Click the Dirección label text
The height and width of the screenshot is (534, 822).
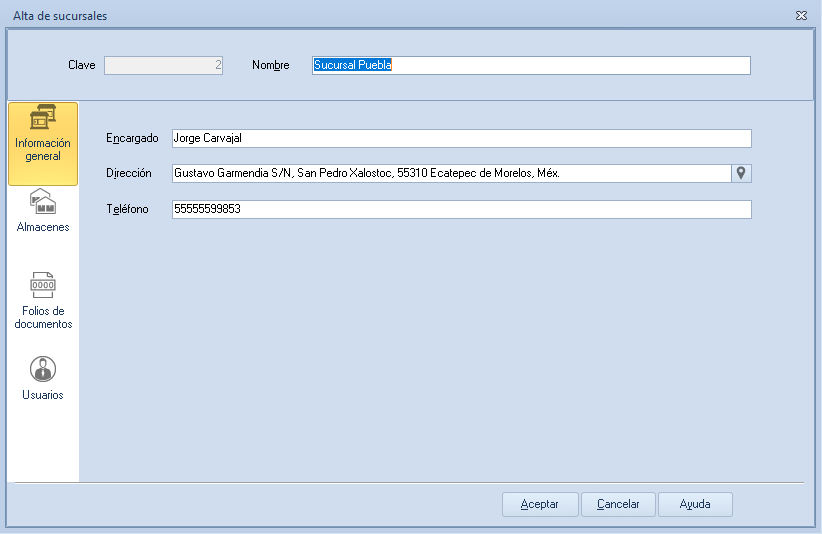pyautogui.click(x=129, y=173)
